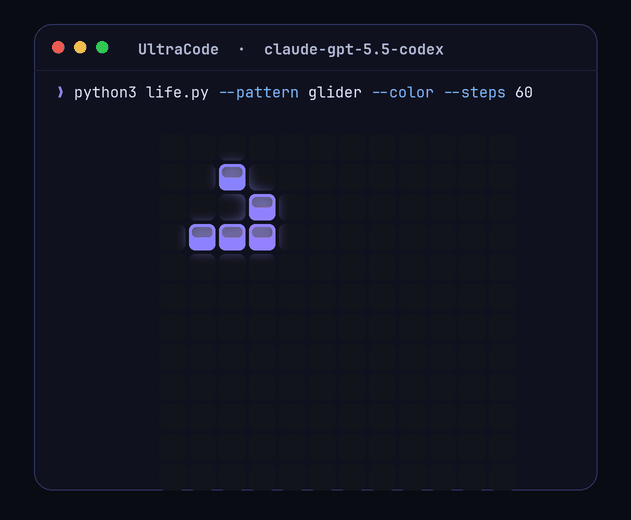Click the glider argument
Viewport: 631px width, 520px height.
point(335,93)
